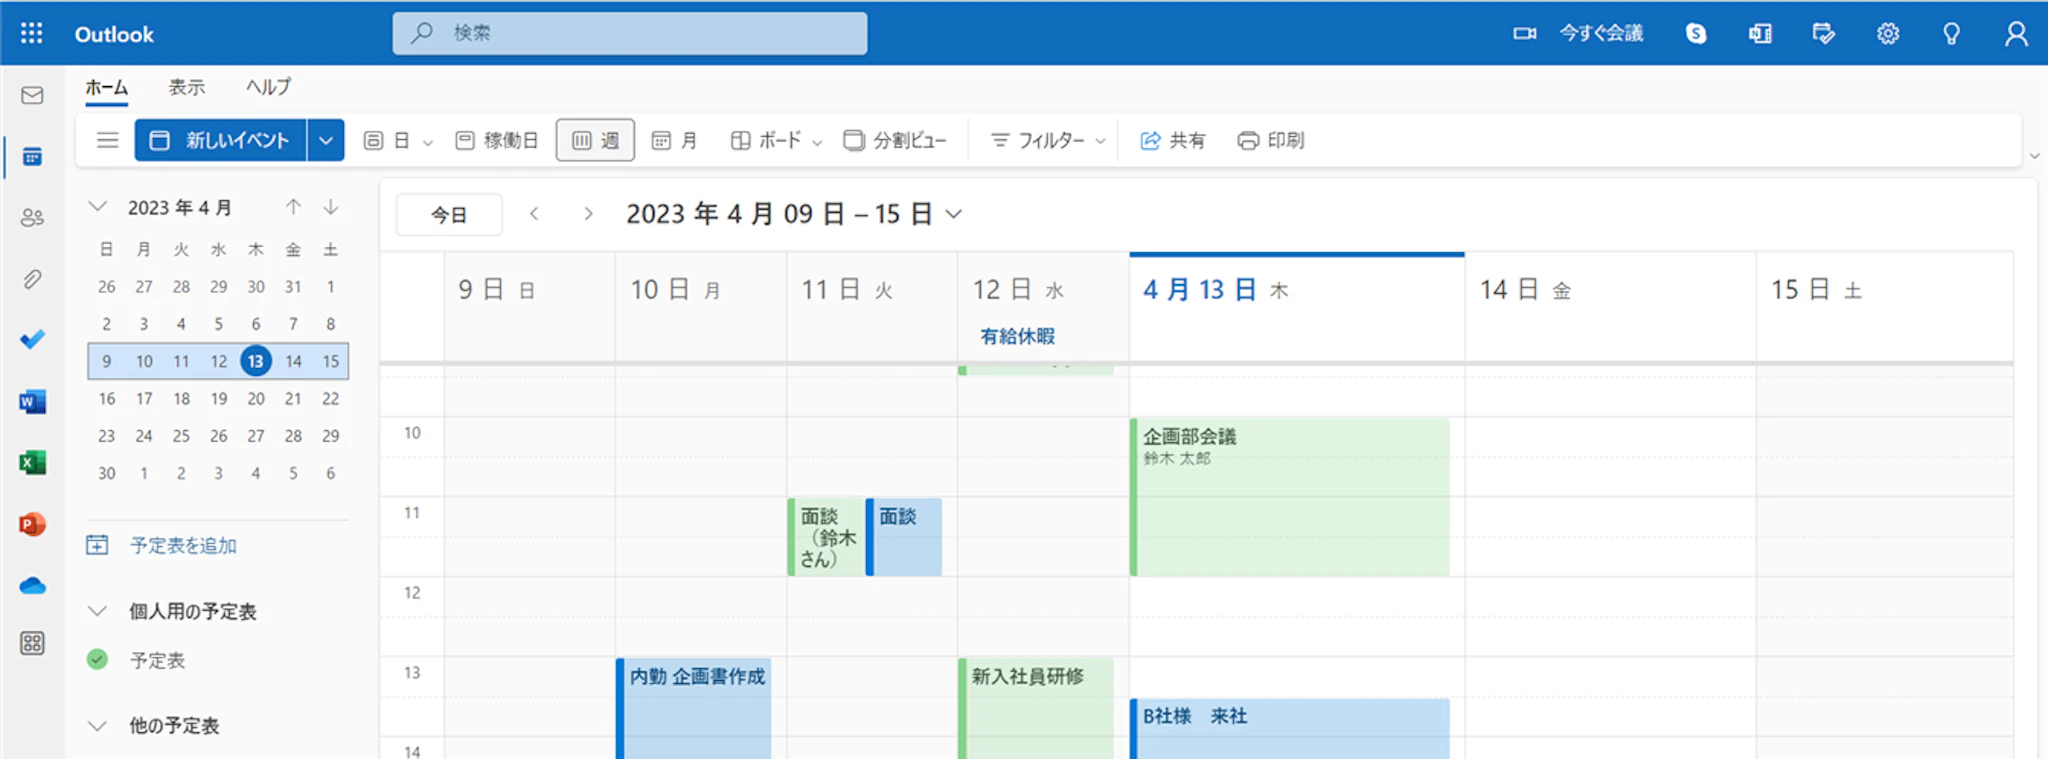Switch to the 表示 tab
Viewport: 2048px width, 759px height.
click(186, 87)
